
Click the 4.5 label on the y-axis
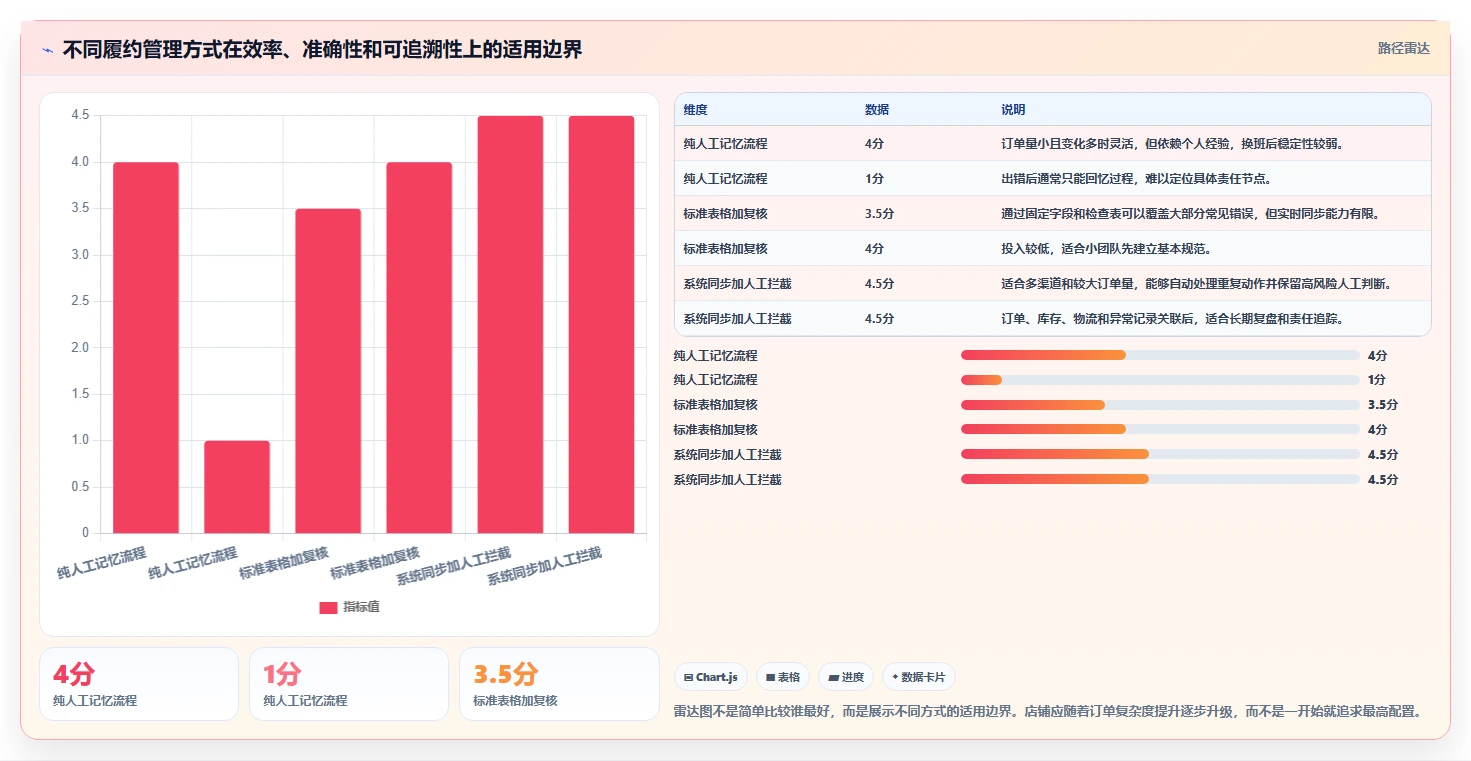pyautogui.click(x=80, y=115)
